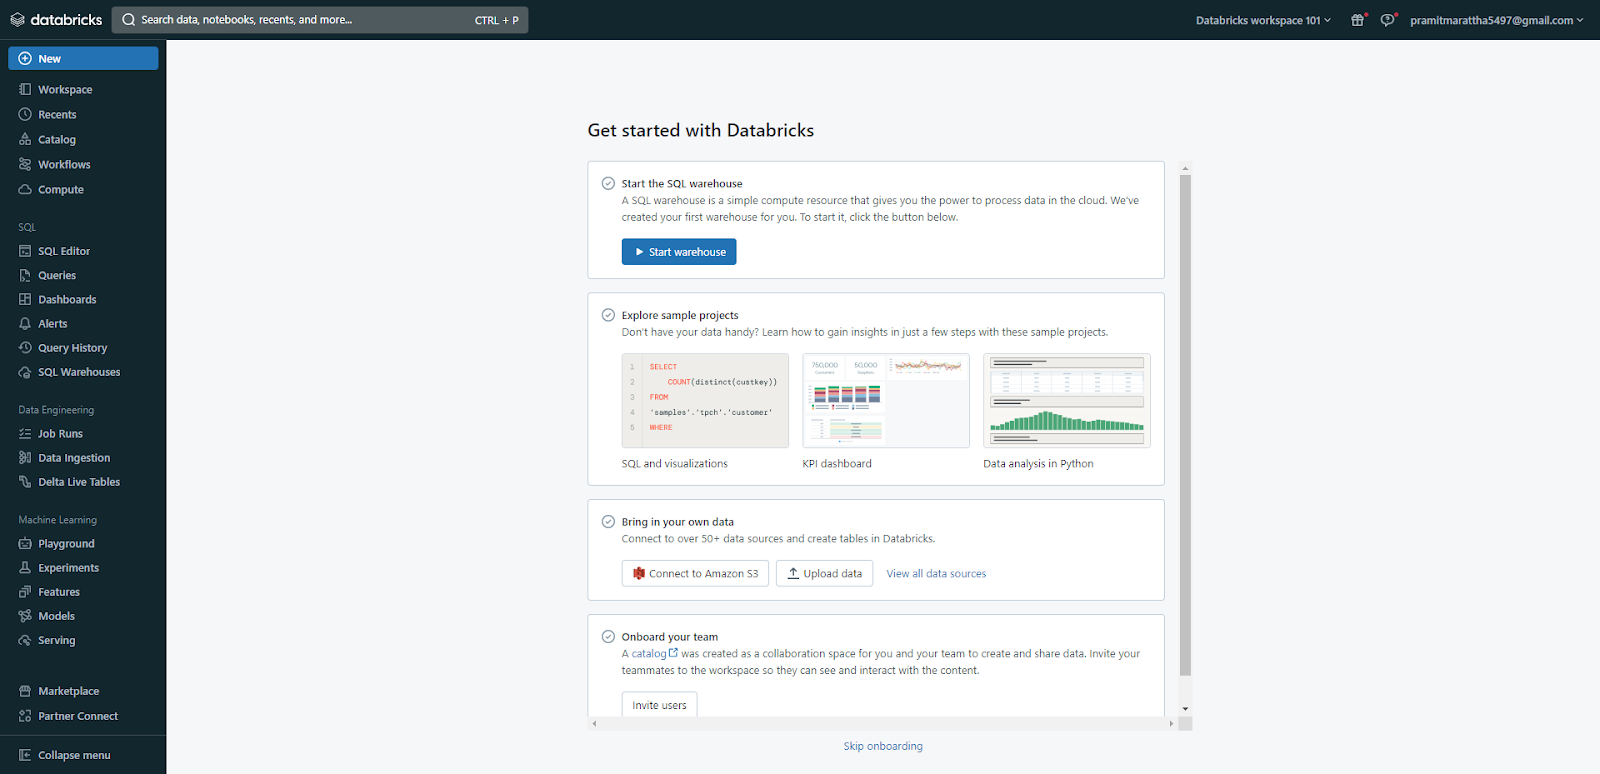
Task: Open the View all data sources link
Action: pyautogui.click(x=936, y=573)
